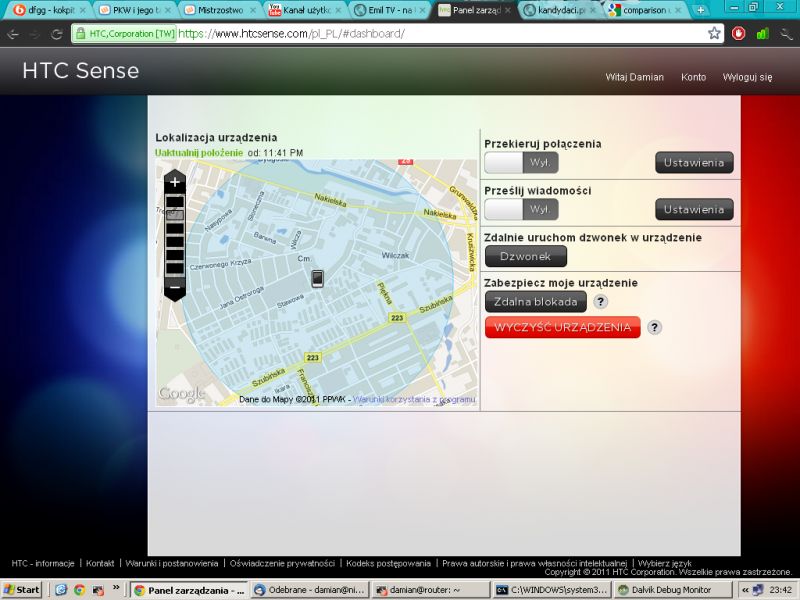
Task: Open Ustawienia for Prześlij wiadomości
Action: (694, 209)
